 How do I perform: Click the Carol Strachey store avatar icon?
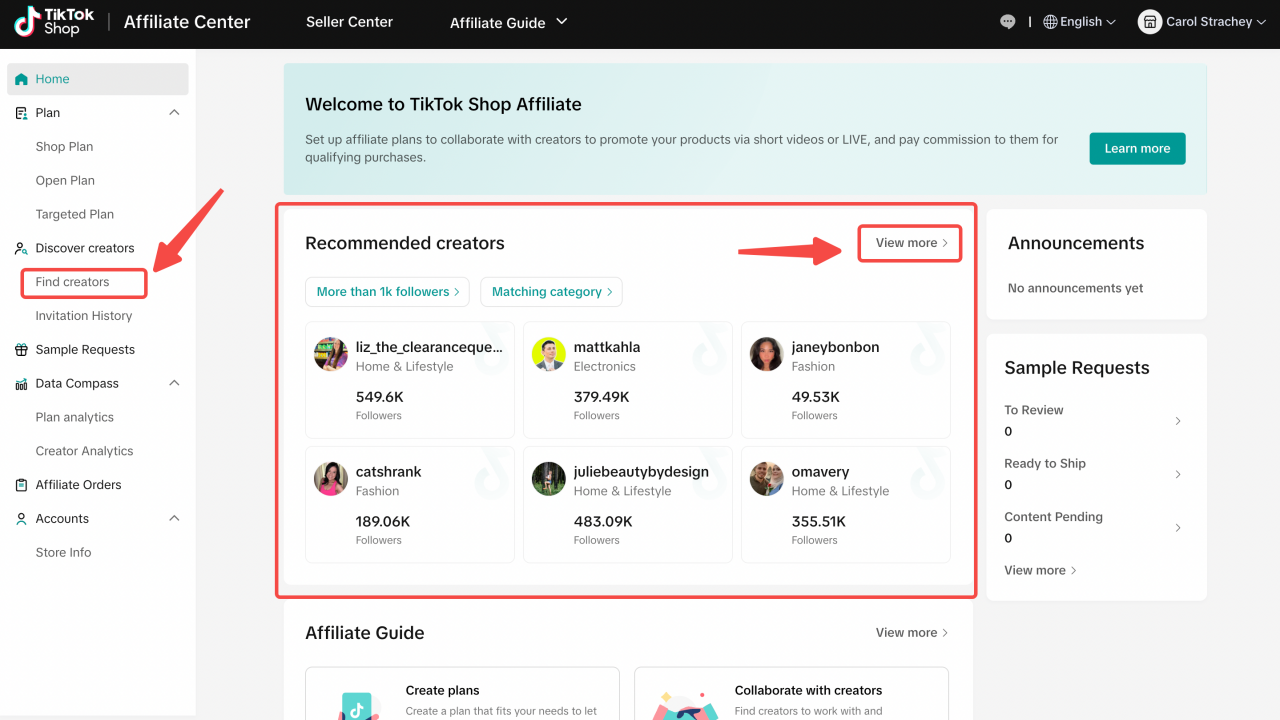[1150, 22]
